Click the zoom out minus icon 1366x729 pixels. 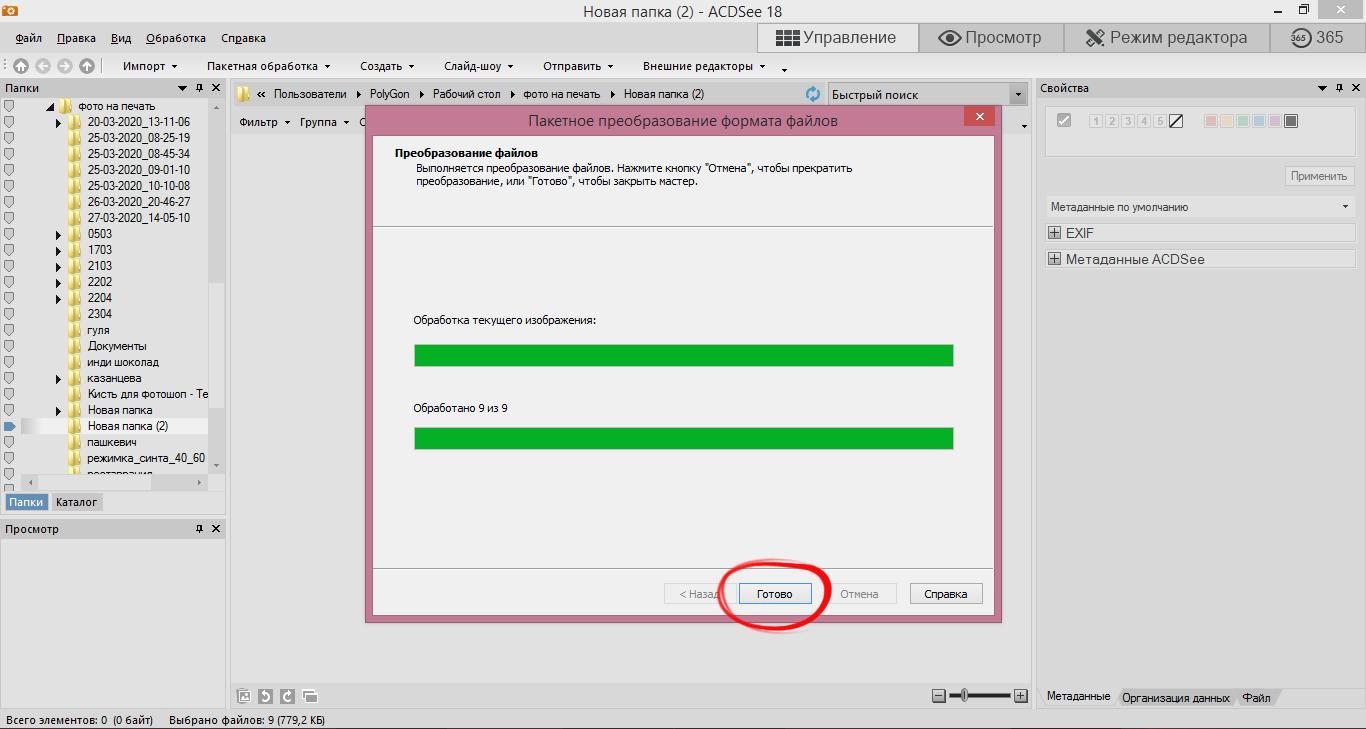pos(938,696)
